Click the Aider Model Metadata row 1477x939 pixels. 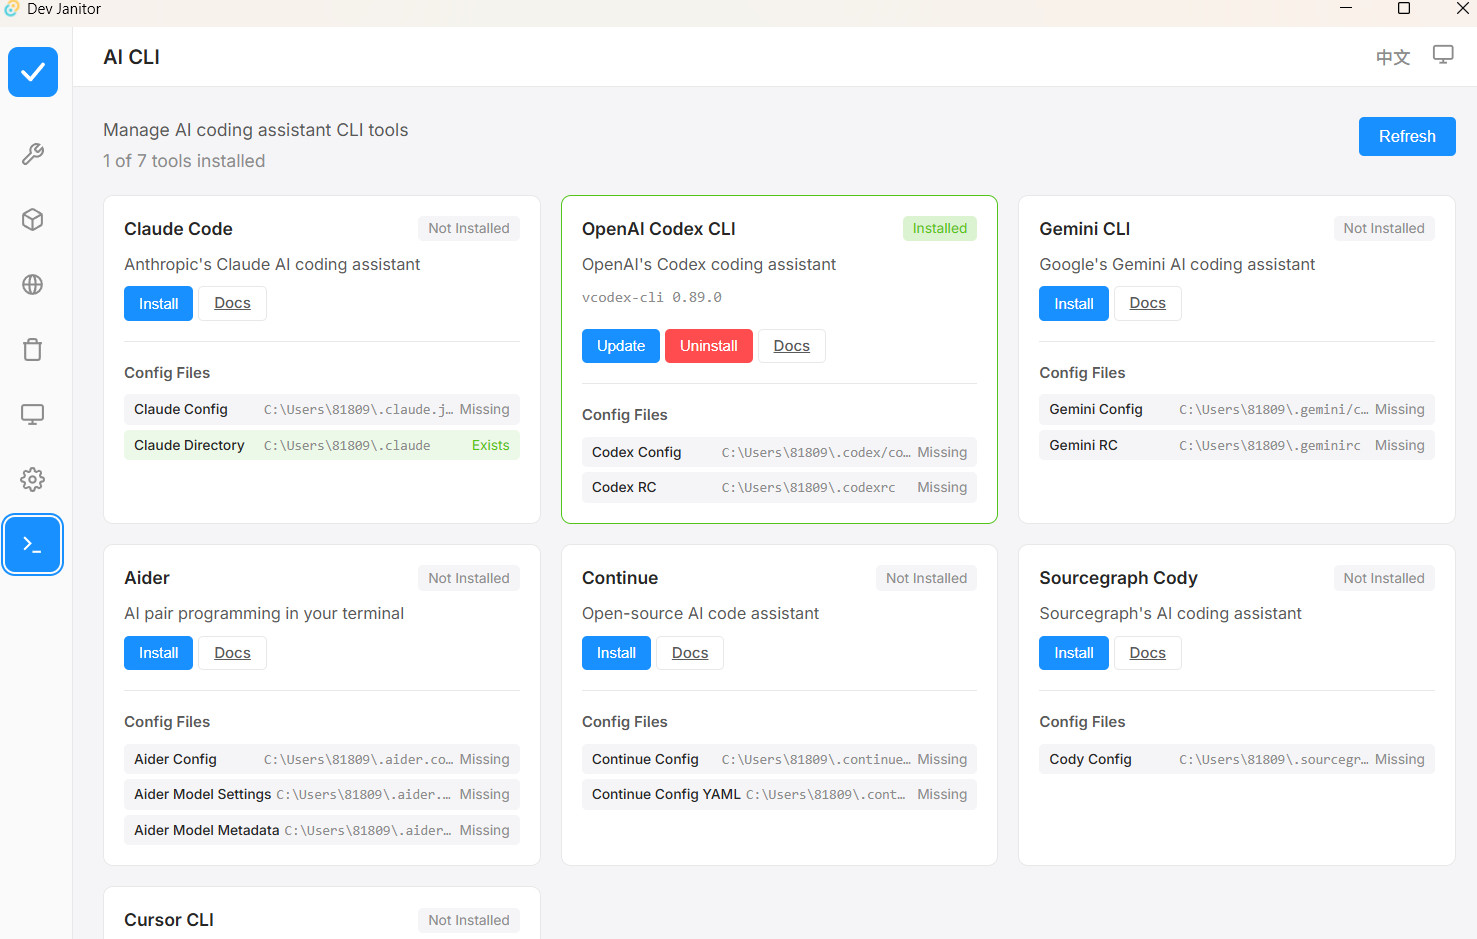(x=322, y=830)
